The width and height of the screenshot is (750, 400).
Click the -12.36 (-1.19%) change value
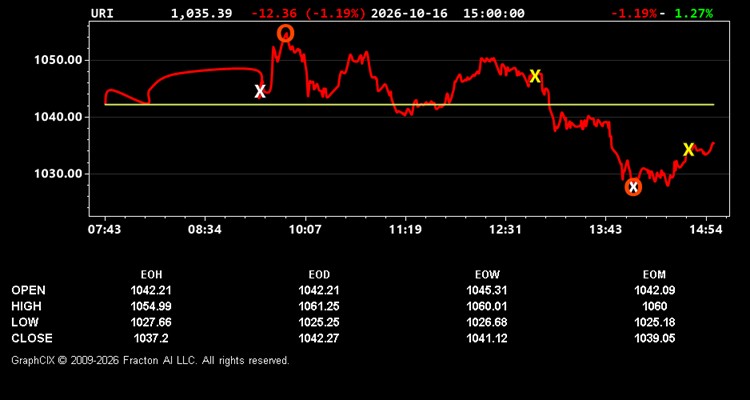309,13
